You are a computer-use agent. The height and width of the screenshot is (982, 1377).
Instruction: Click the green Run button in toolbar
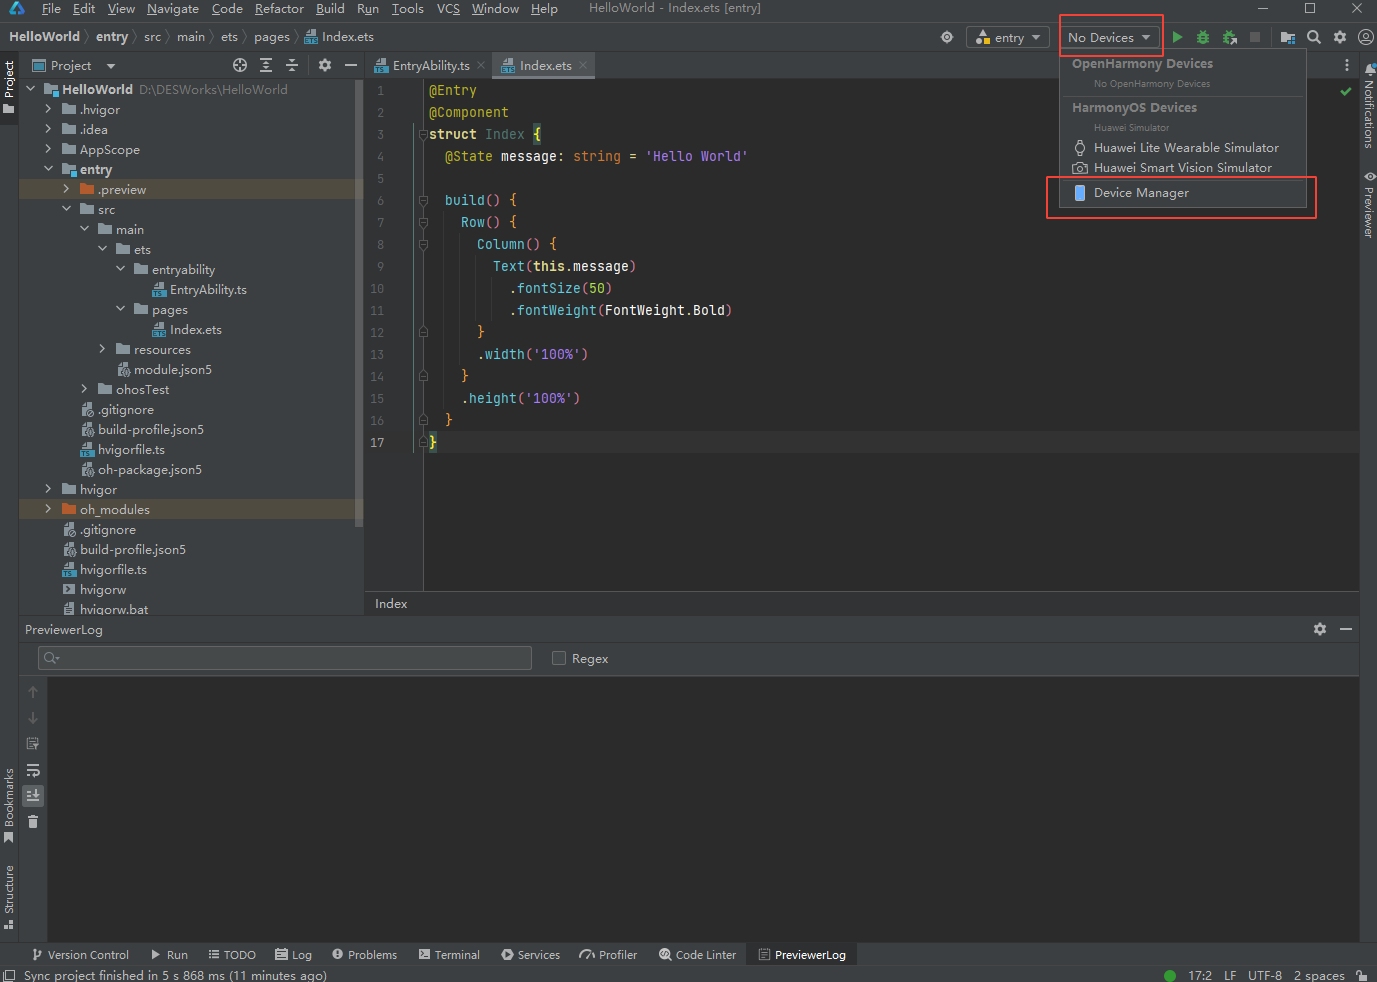(1177, 37)
